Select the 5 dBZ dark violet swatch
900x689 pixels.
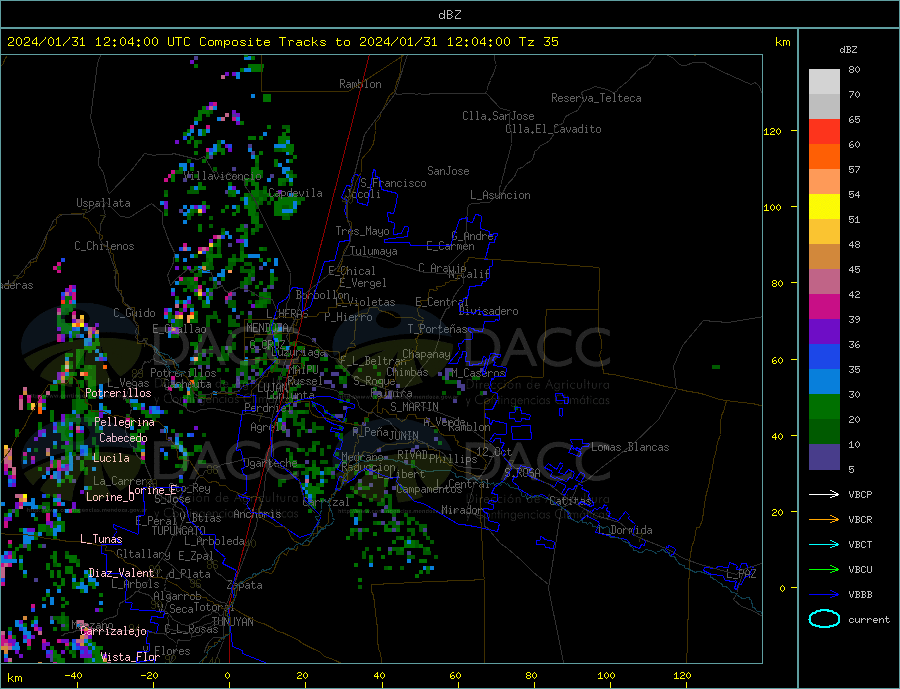(824, 457)
